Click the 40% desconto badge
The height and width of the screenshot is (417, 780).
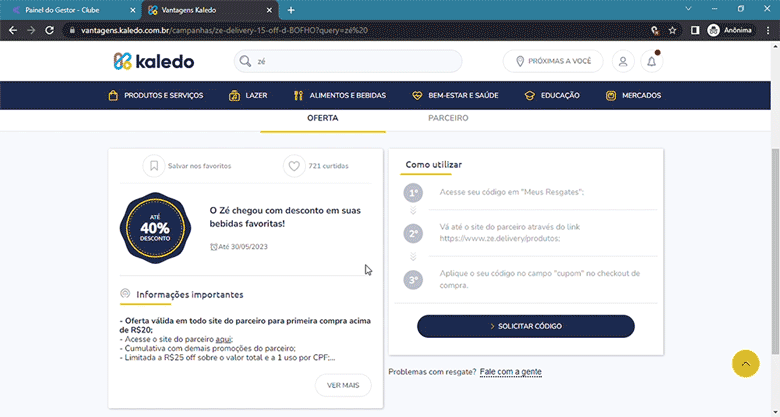click(x=155, y=228)
